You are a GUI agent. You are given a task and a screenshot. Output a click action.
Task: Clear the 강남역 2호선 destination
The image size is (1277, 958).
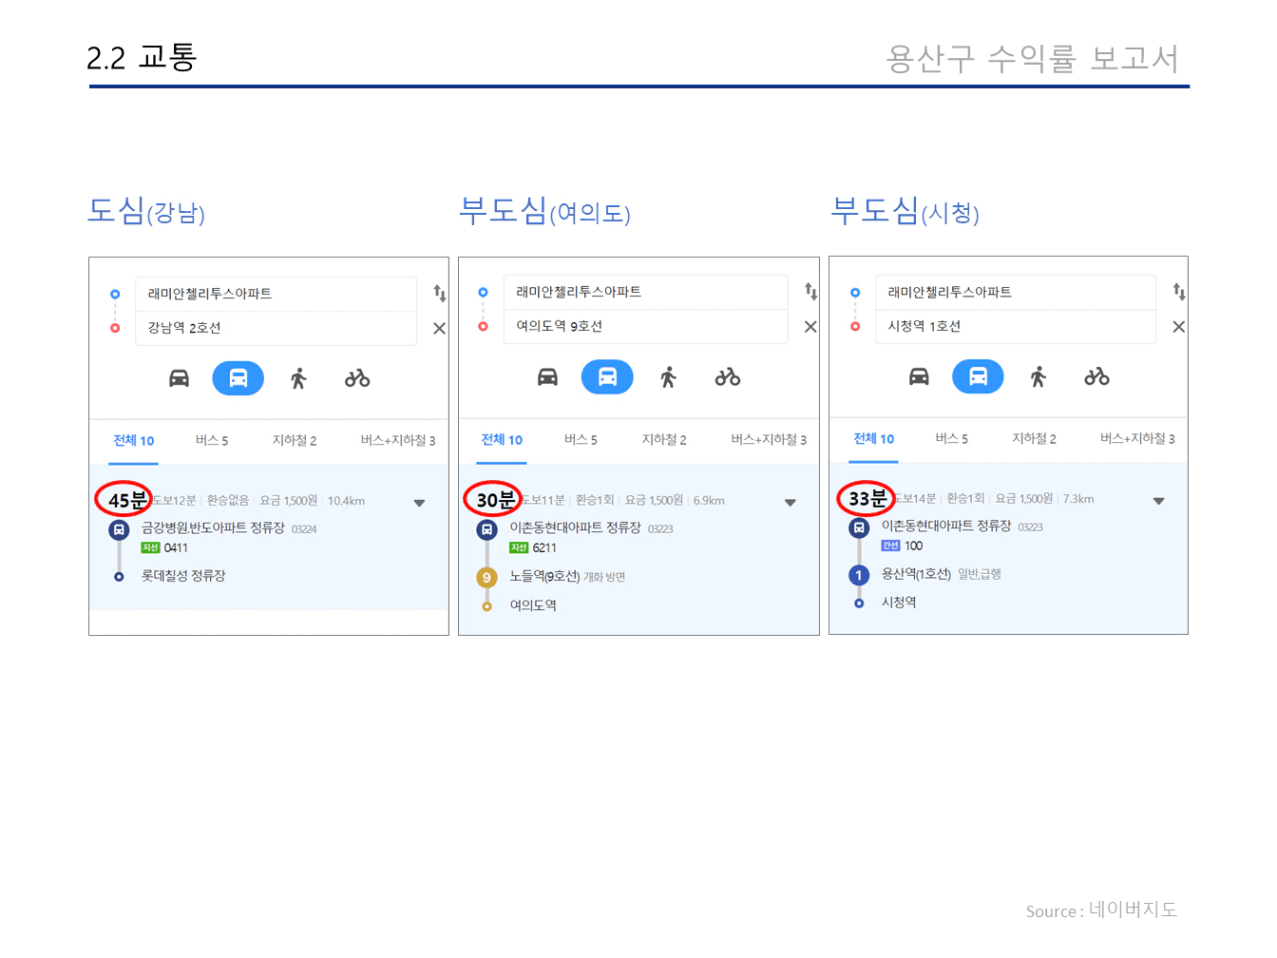439,328
